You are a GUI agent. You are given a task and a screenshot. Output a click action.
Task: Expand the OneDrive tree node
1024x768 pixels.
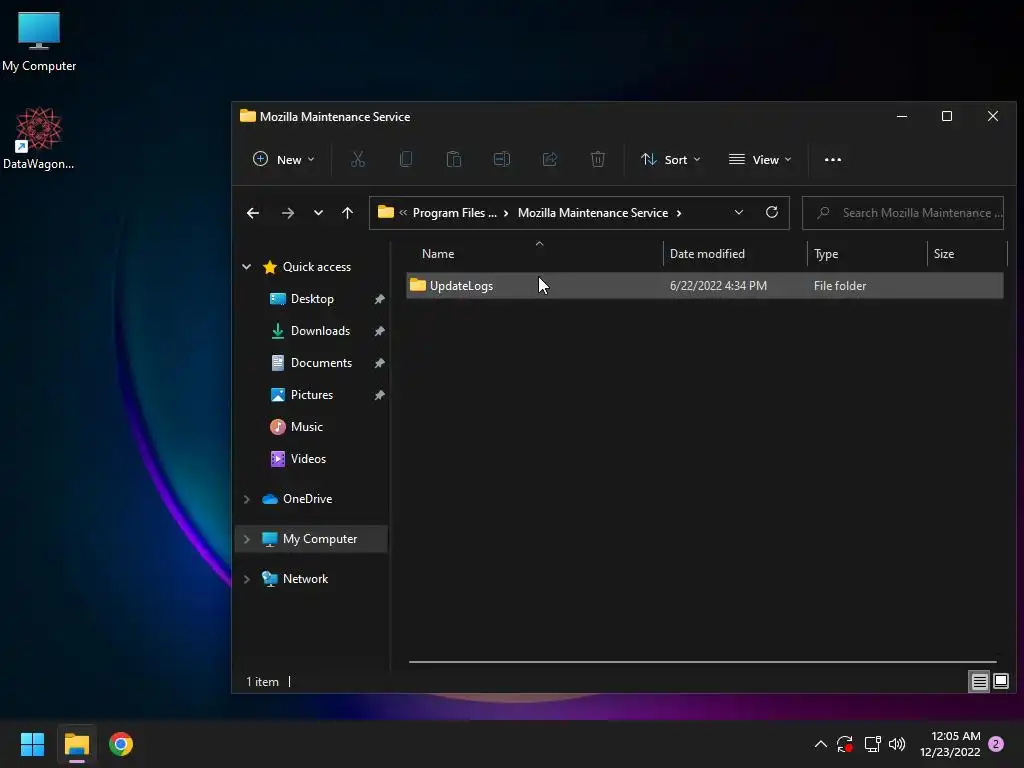click(246, 499)
